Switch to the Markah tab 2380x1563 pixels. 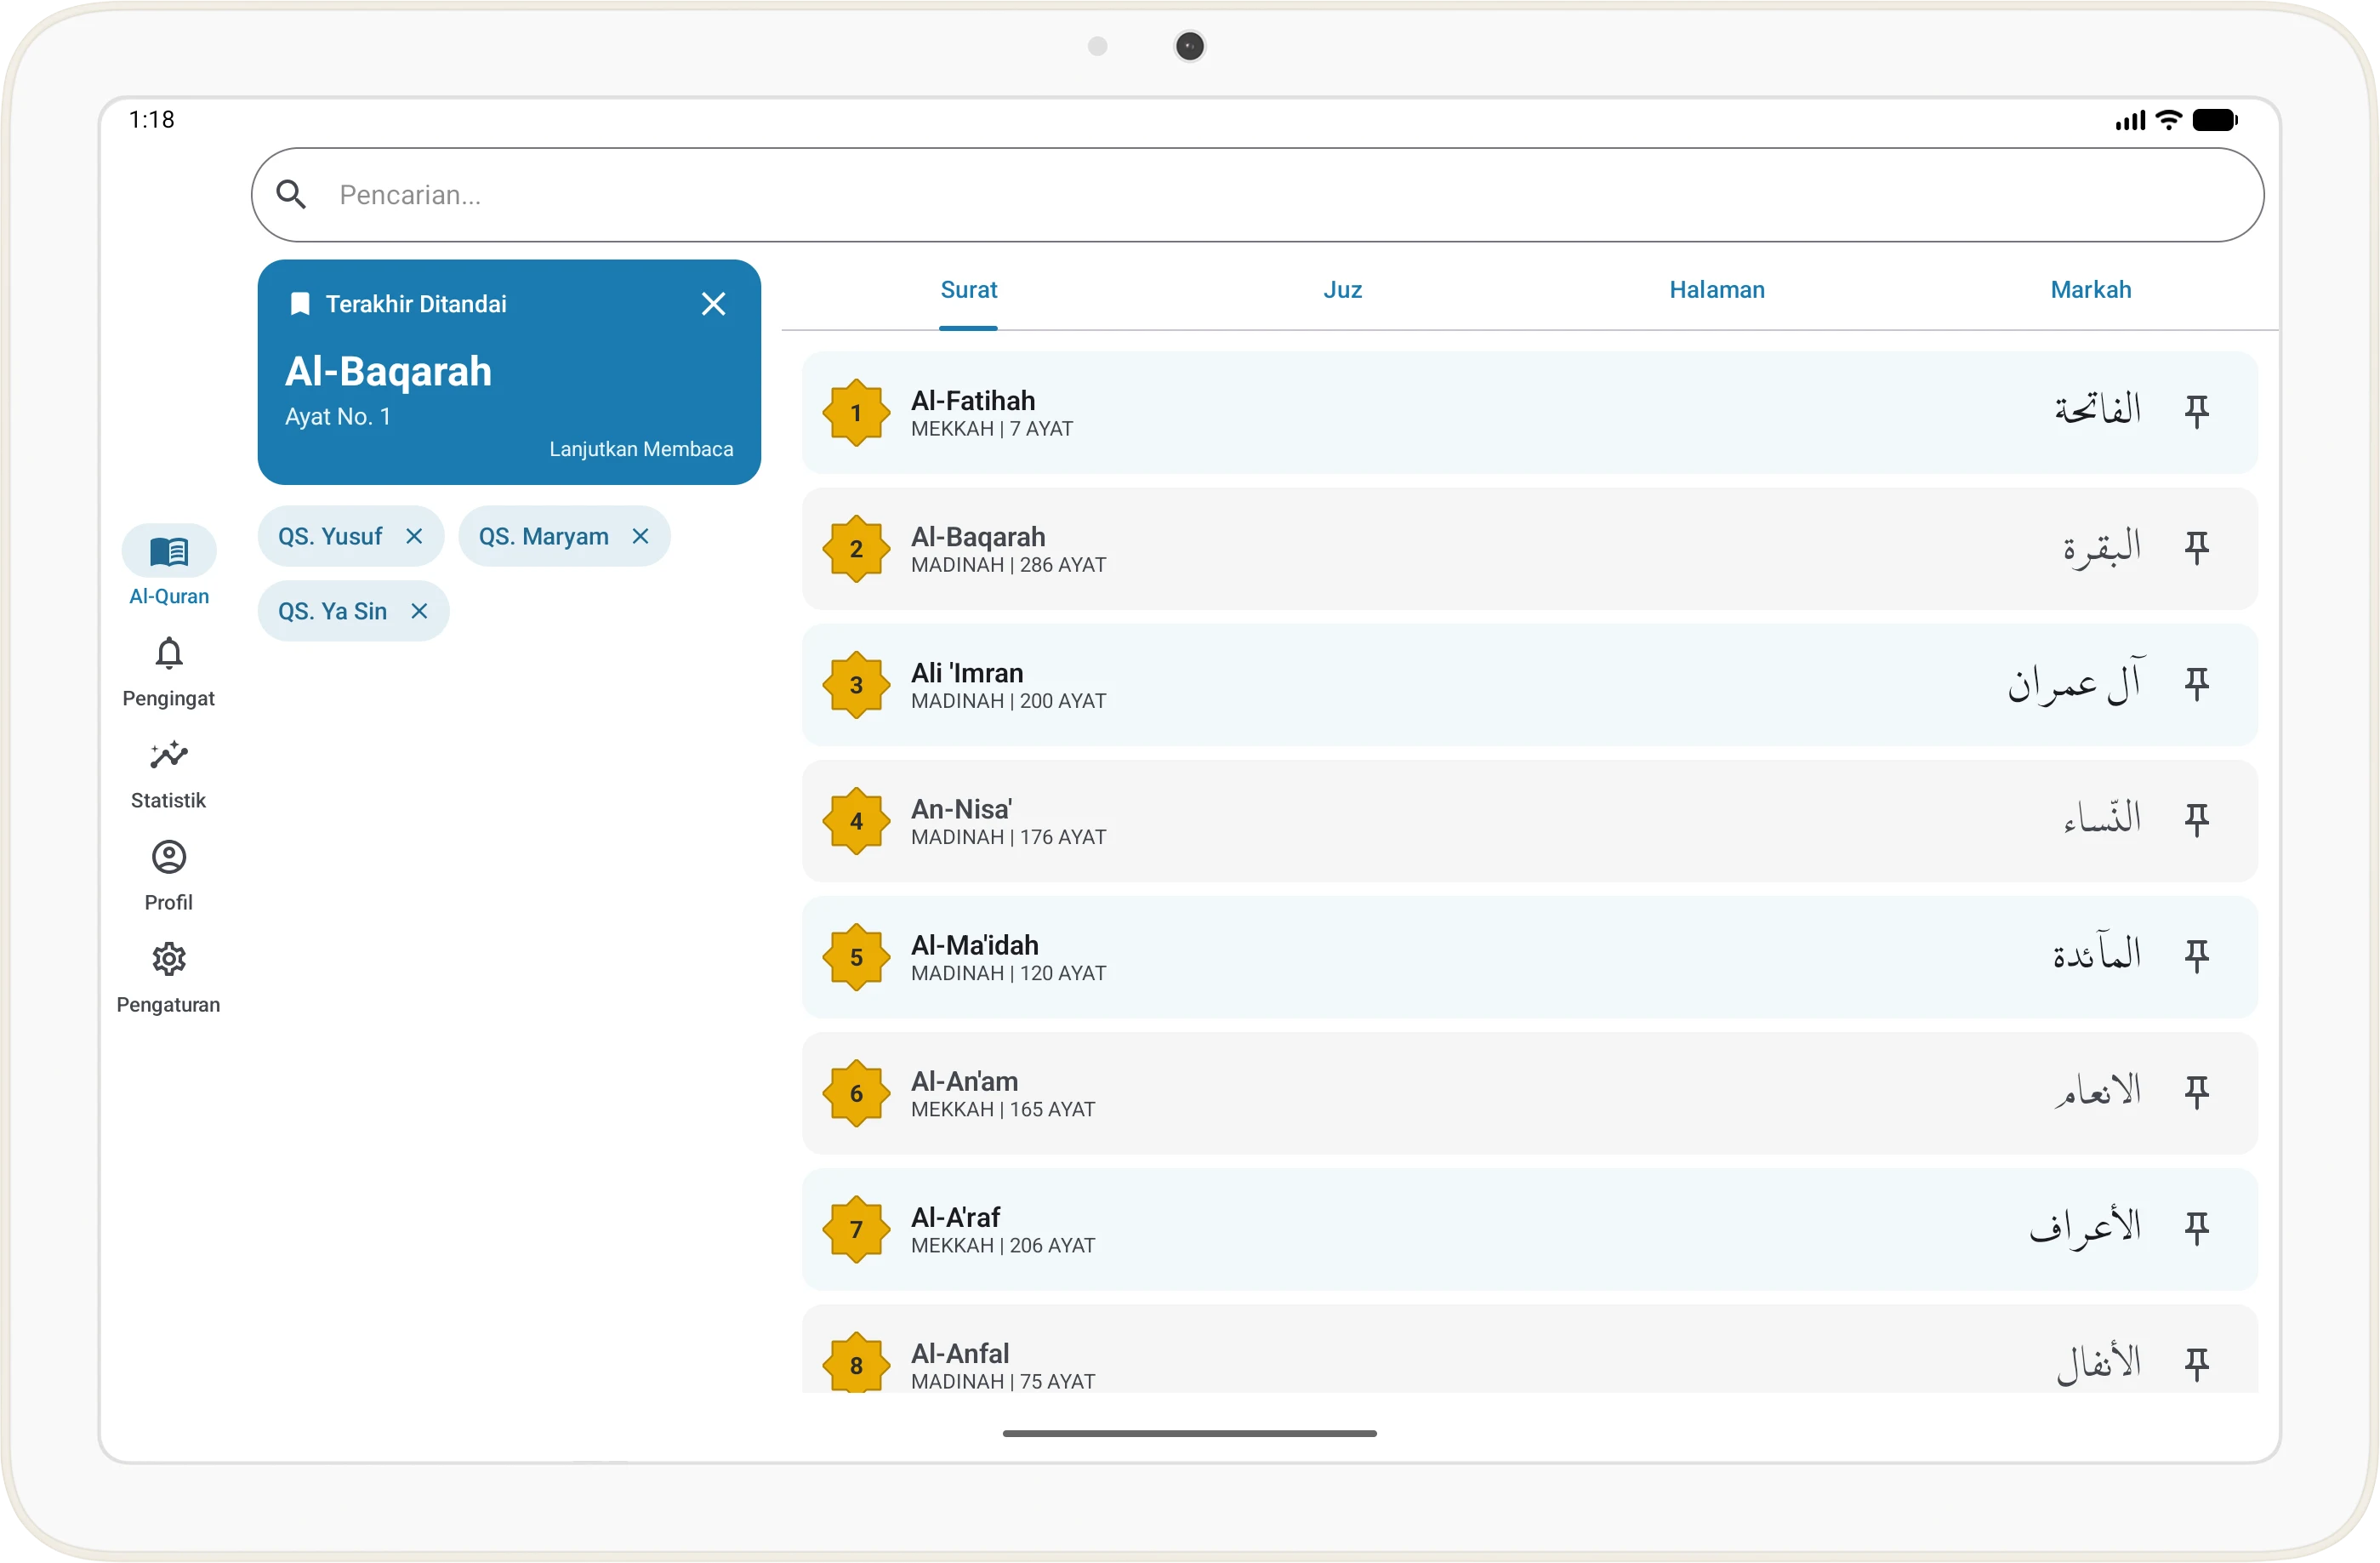click(x=2091, y=290)
